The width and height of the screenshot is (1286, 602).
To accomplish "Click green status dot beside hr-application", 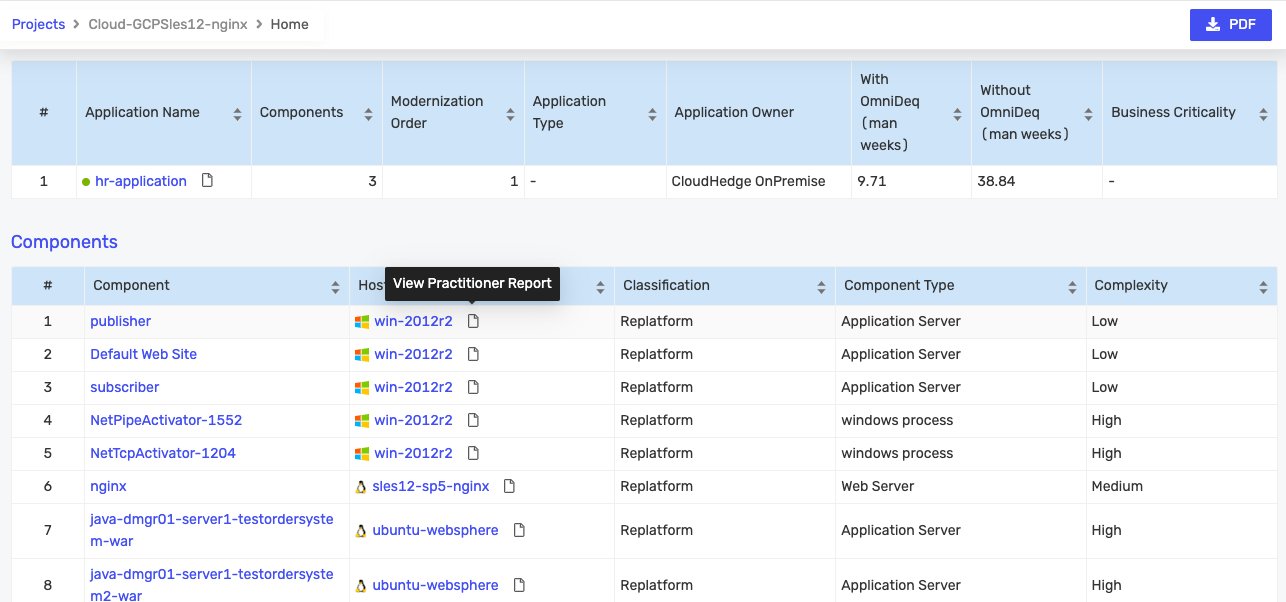I will point(86,182).
